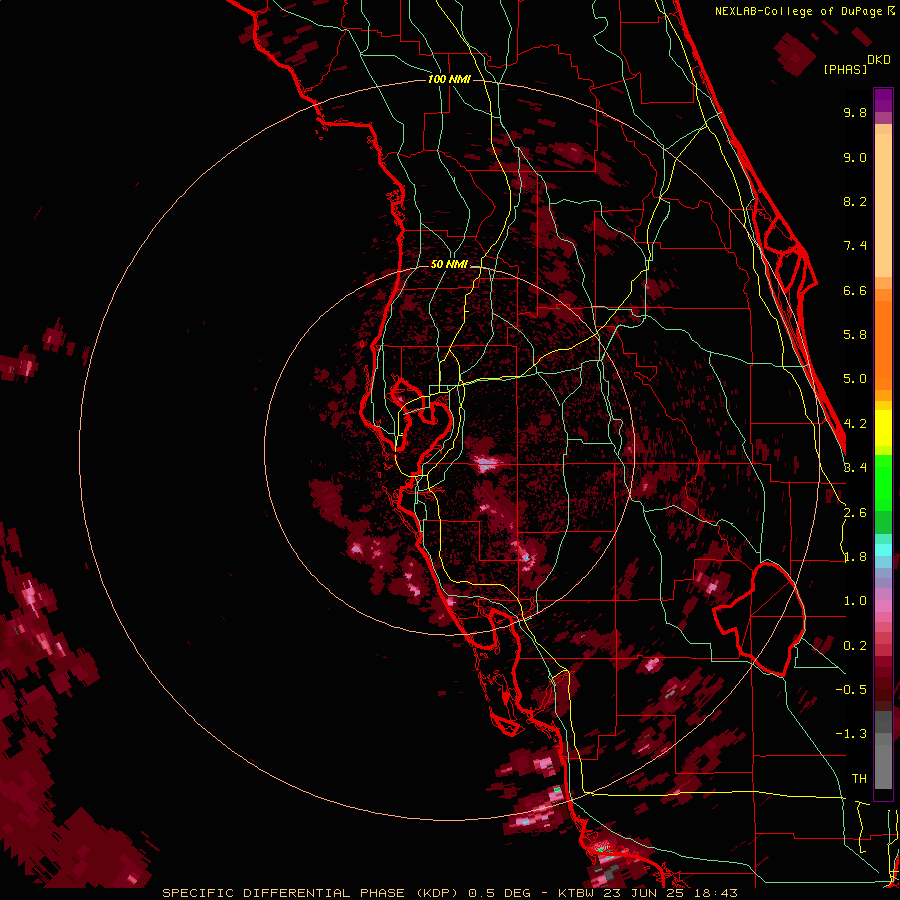Pick the bright green segment of the color bar
The width and height of the screenshot is (900, 900).
tap(883, 482)
